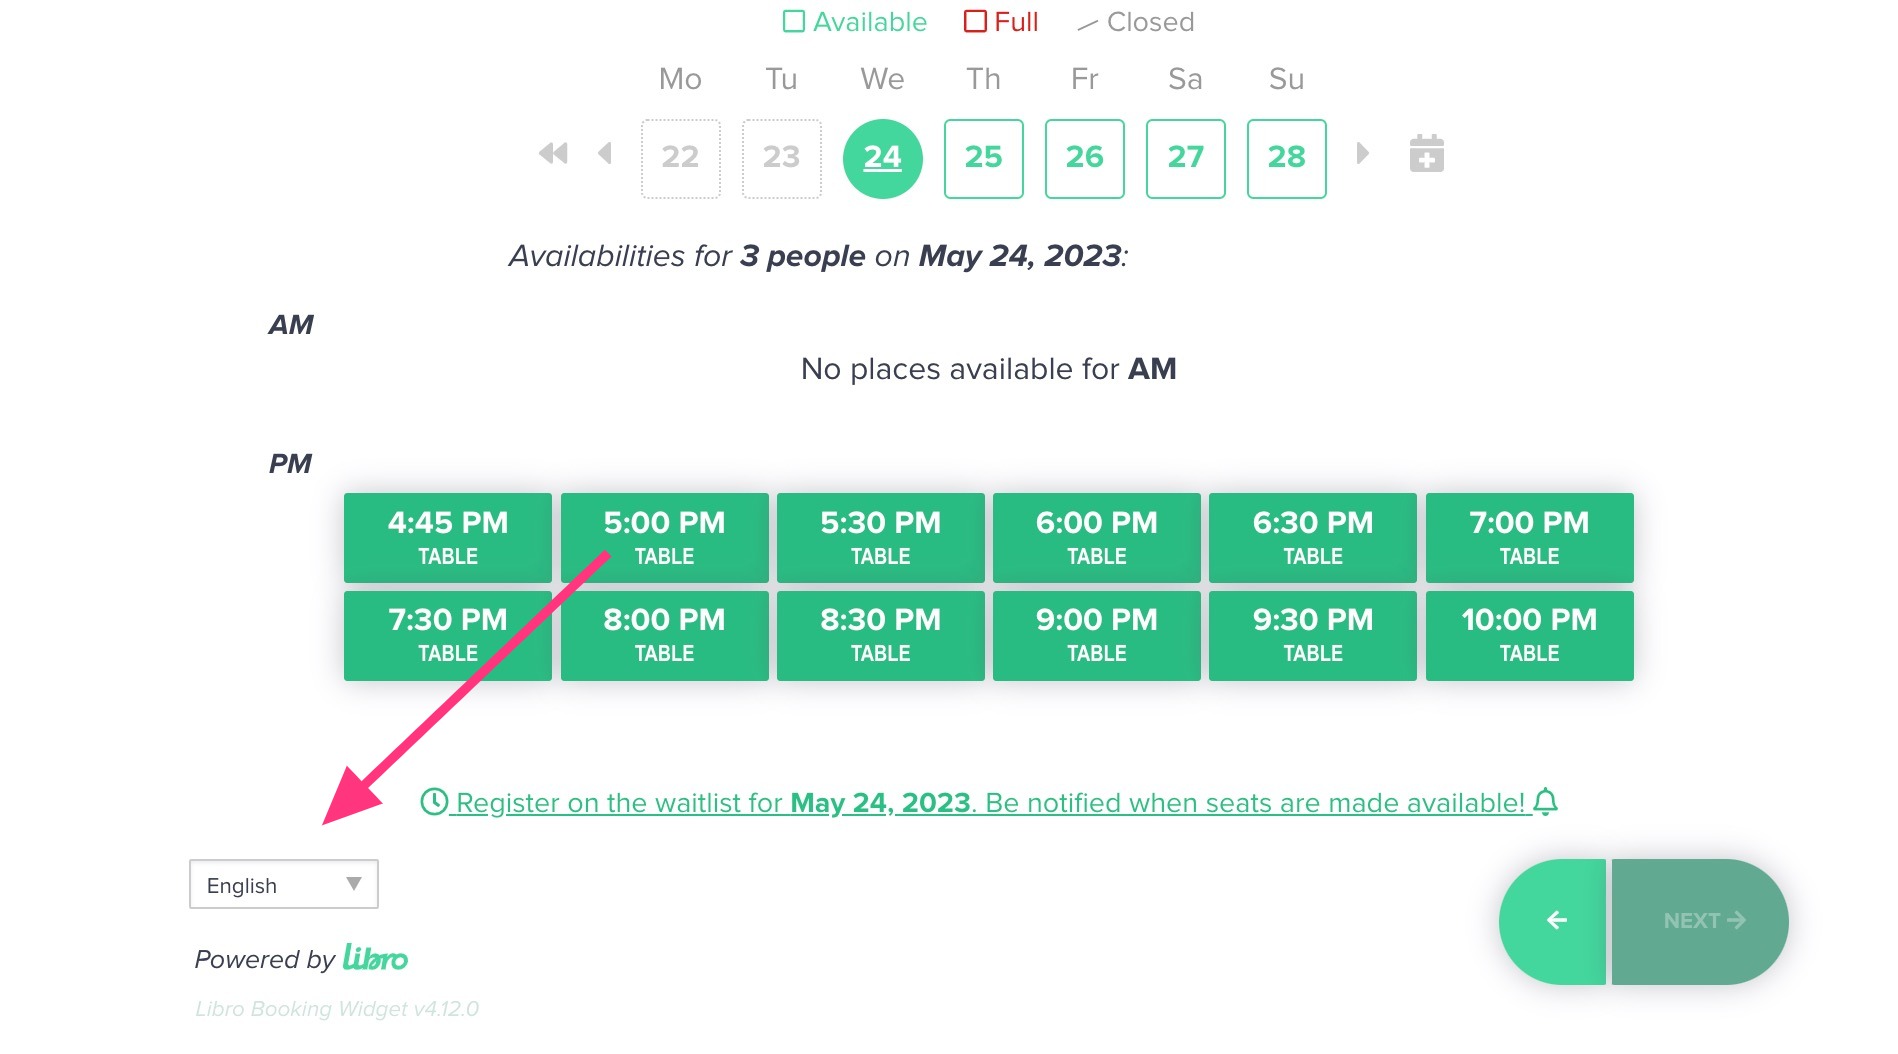
Task: Book the 4:45 PM table slot
Action: 448,538
